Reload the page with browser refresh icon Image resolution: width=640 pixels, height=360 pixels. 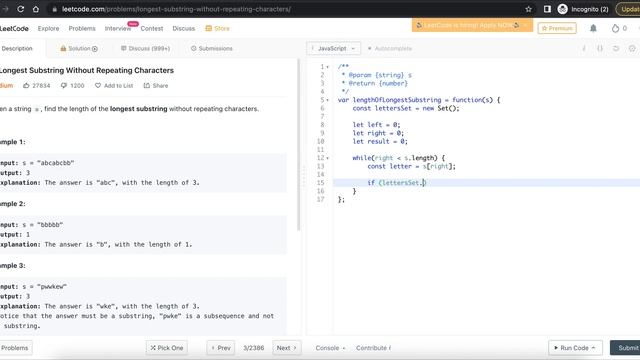pyautogui.click(x=20, y=9)
